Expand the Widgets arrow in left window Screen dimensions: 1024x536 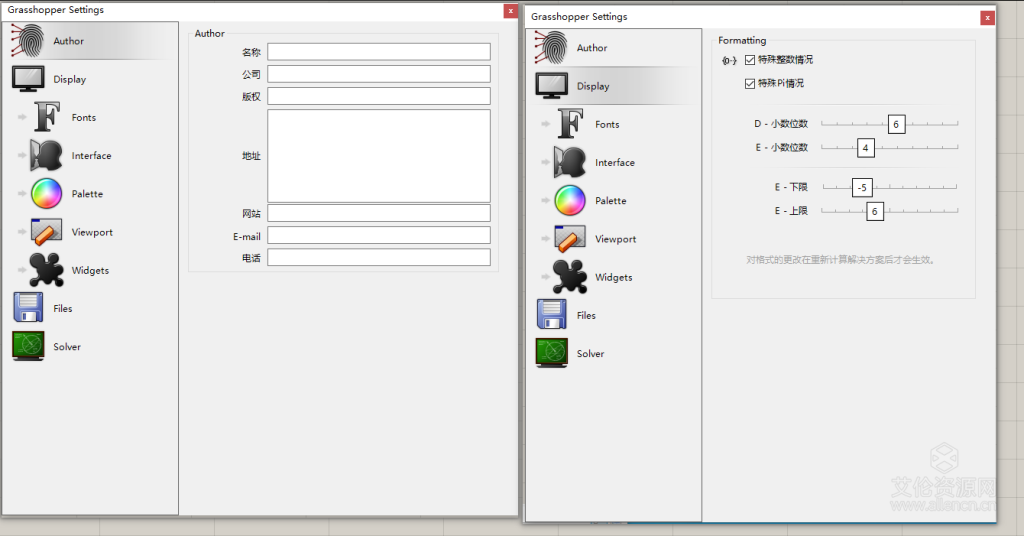[22, 270]
